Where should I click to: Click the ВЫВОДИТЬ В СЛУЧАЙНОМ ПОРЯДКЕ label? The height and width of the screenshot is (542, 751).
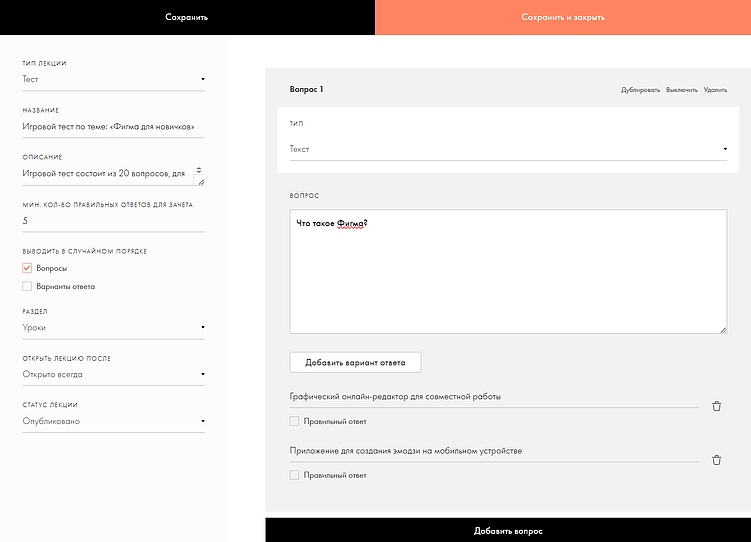[85, 251]
